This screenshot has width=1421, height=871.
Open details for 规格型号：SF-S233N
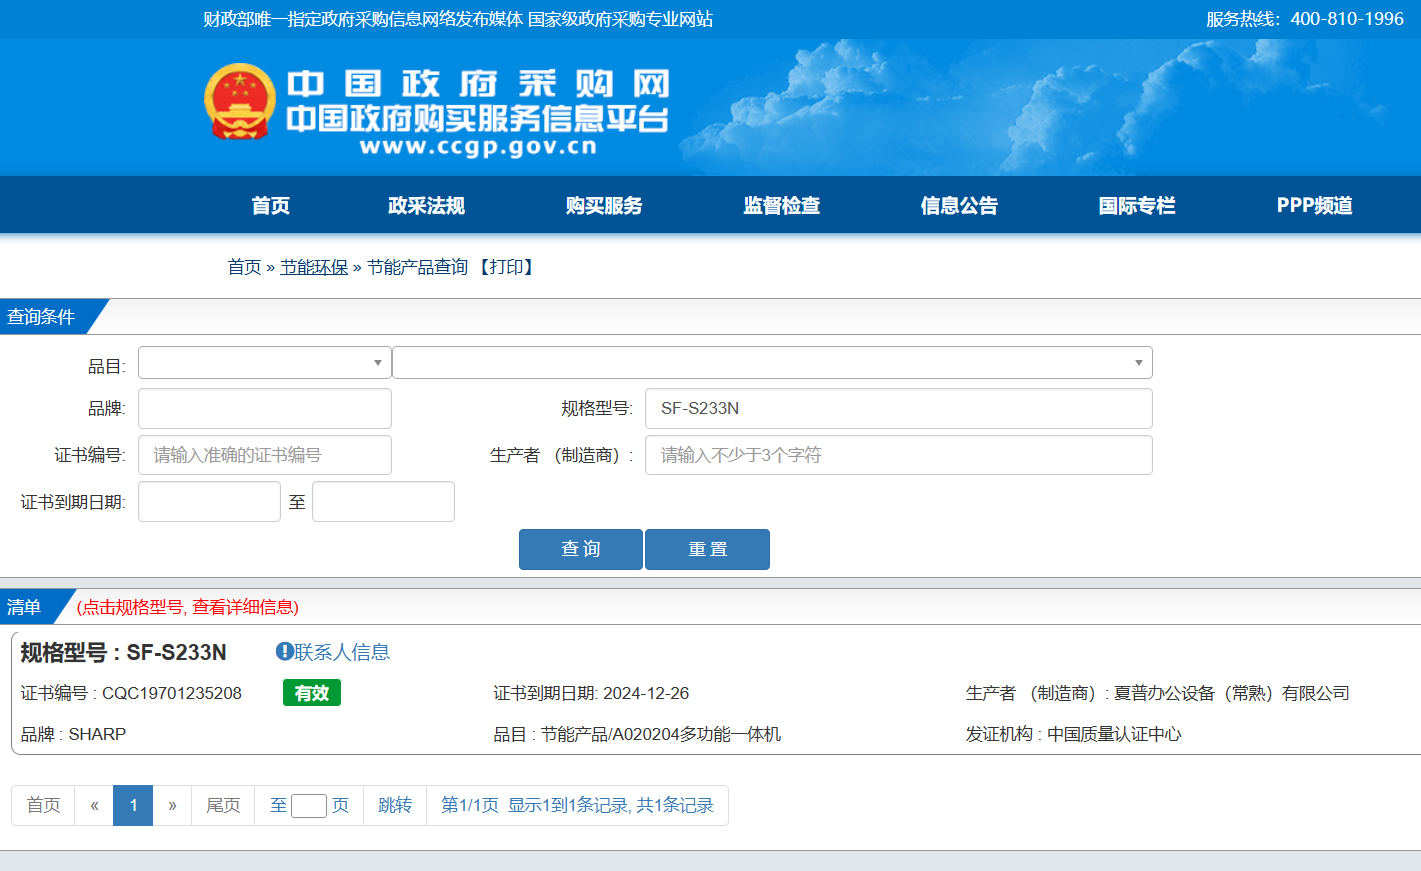coord(124,652)
